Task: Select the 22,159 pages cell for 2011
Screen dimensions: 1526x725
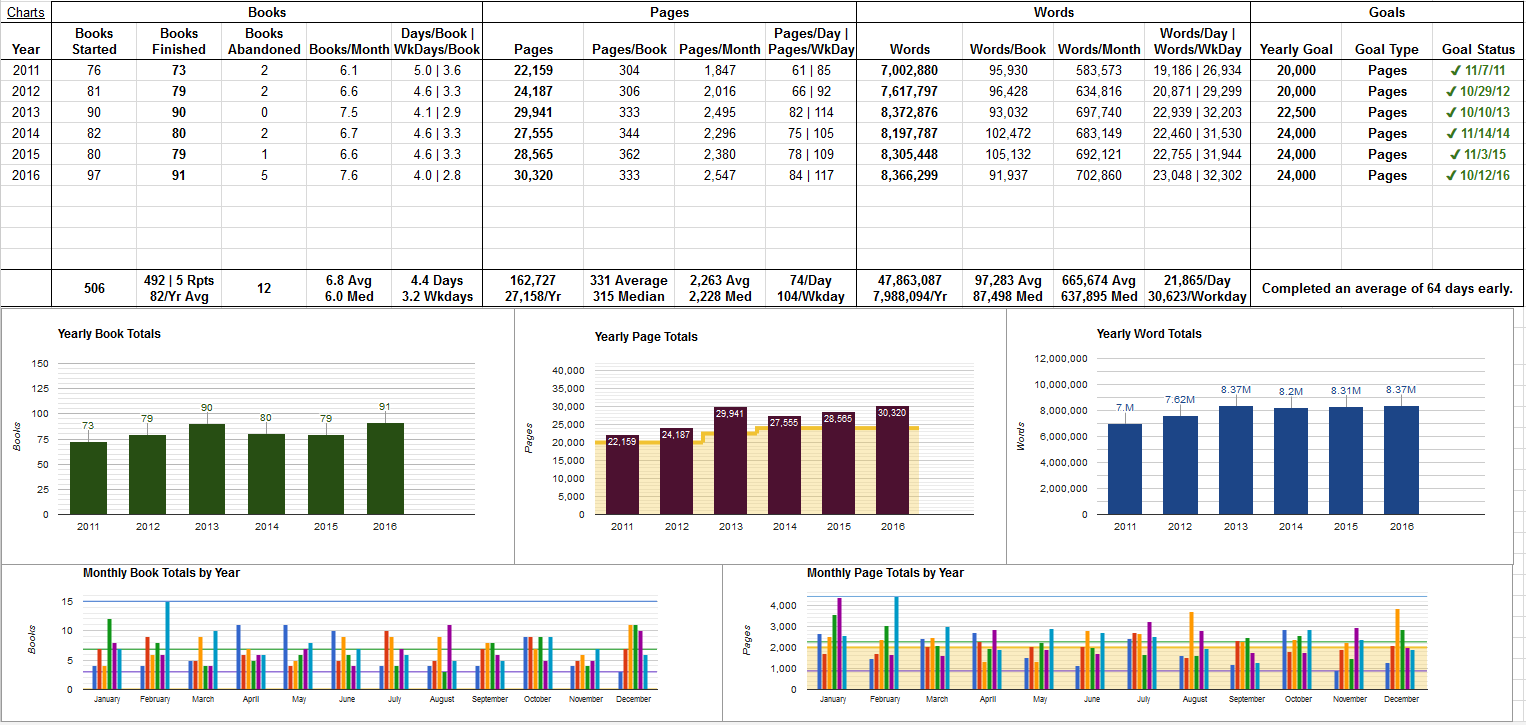Action: point(533,70)
